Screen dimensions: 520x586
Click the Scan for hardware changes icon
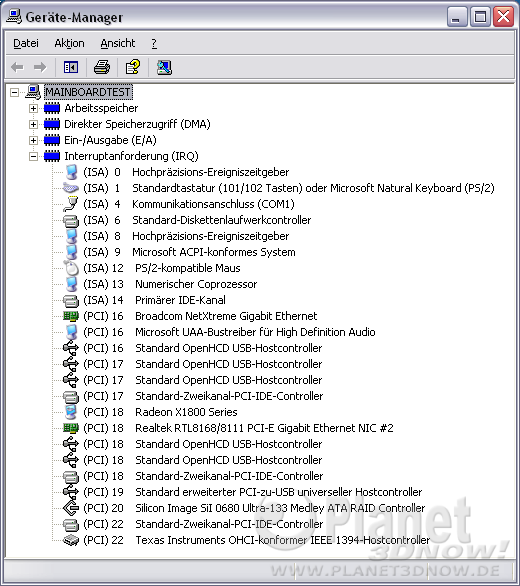tap(164, 68)
